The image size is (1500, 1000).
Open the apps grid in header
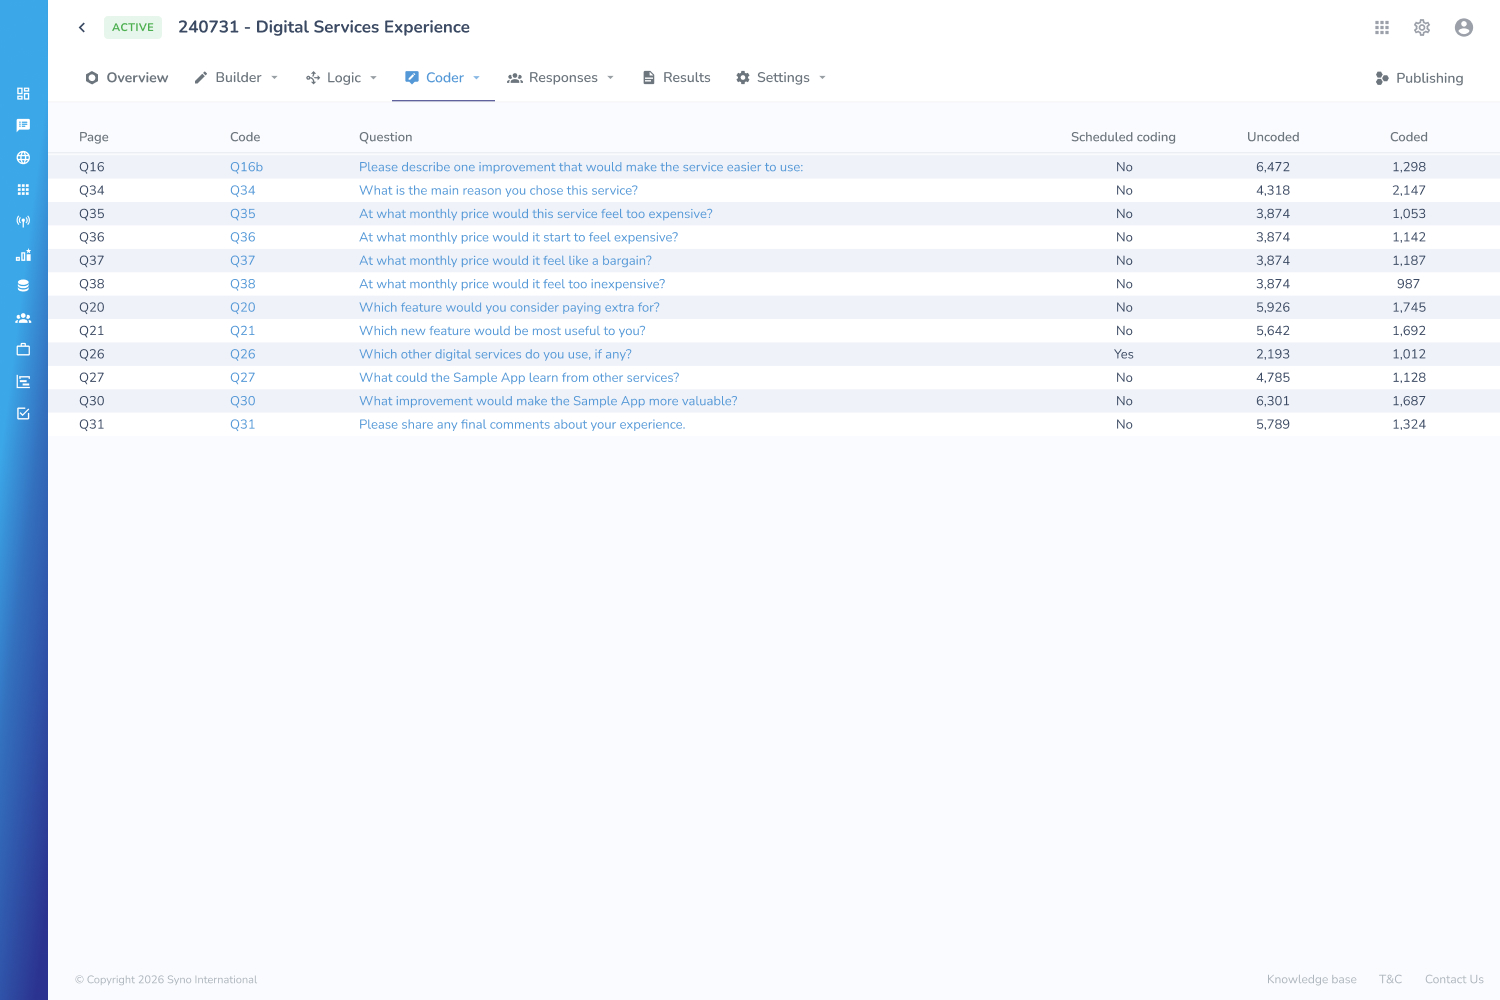tap(1382, 28)
